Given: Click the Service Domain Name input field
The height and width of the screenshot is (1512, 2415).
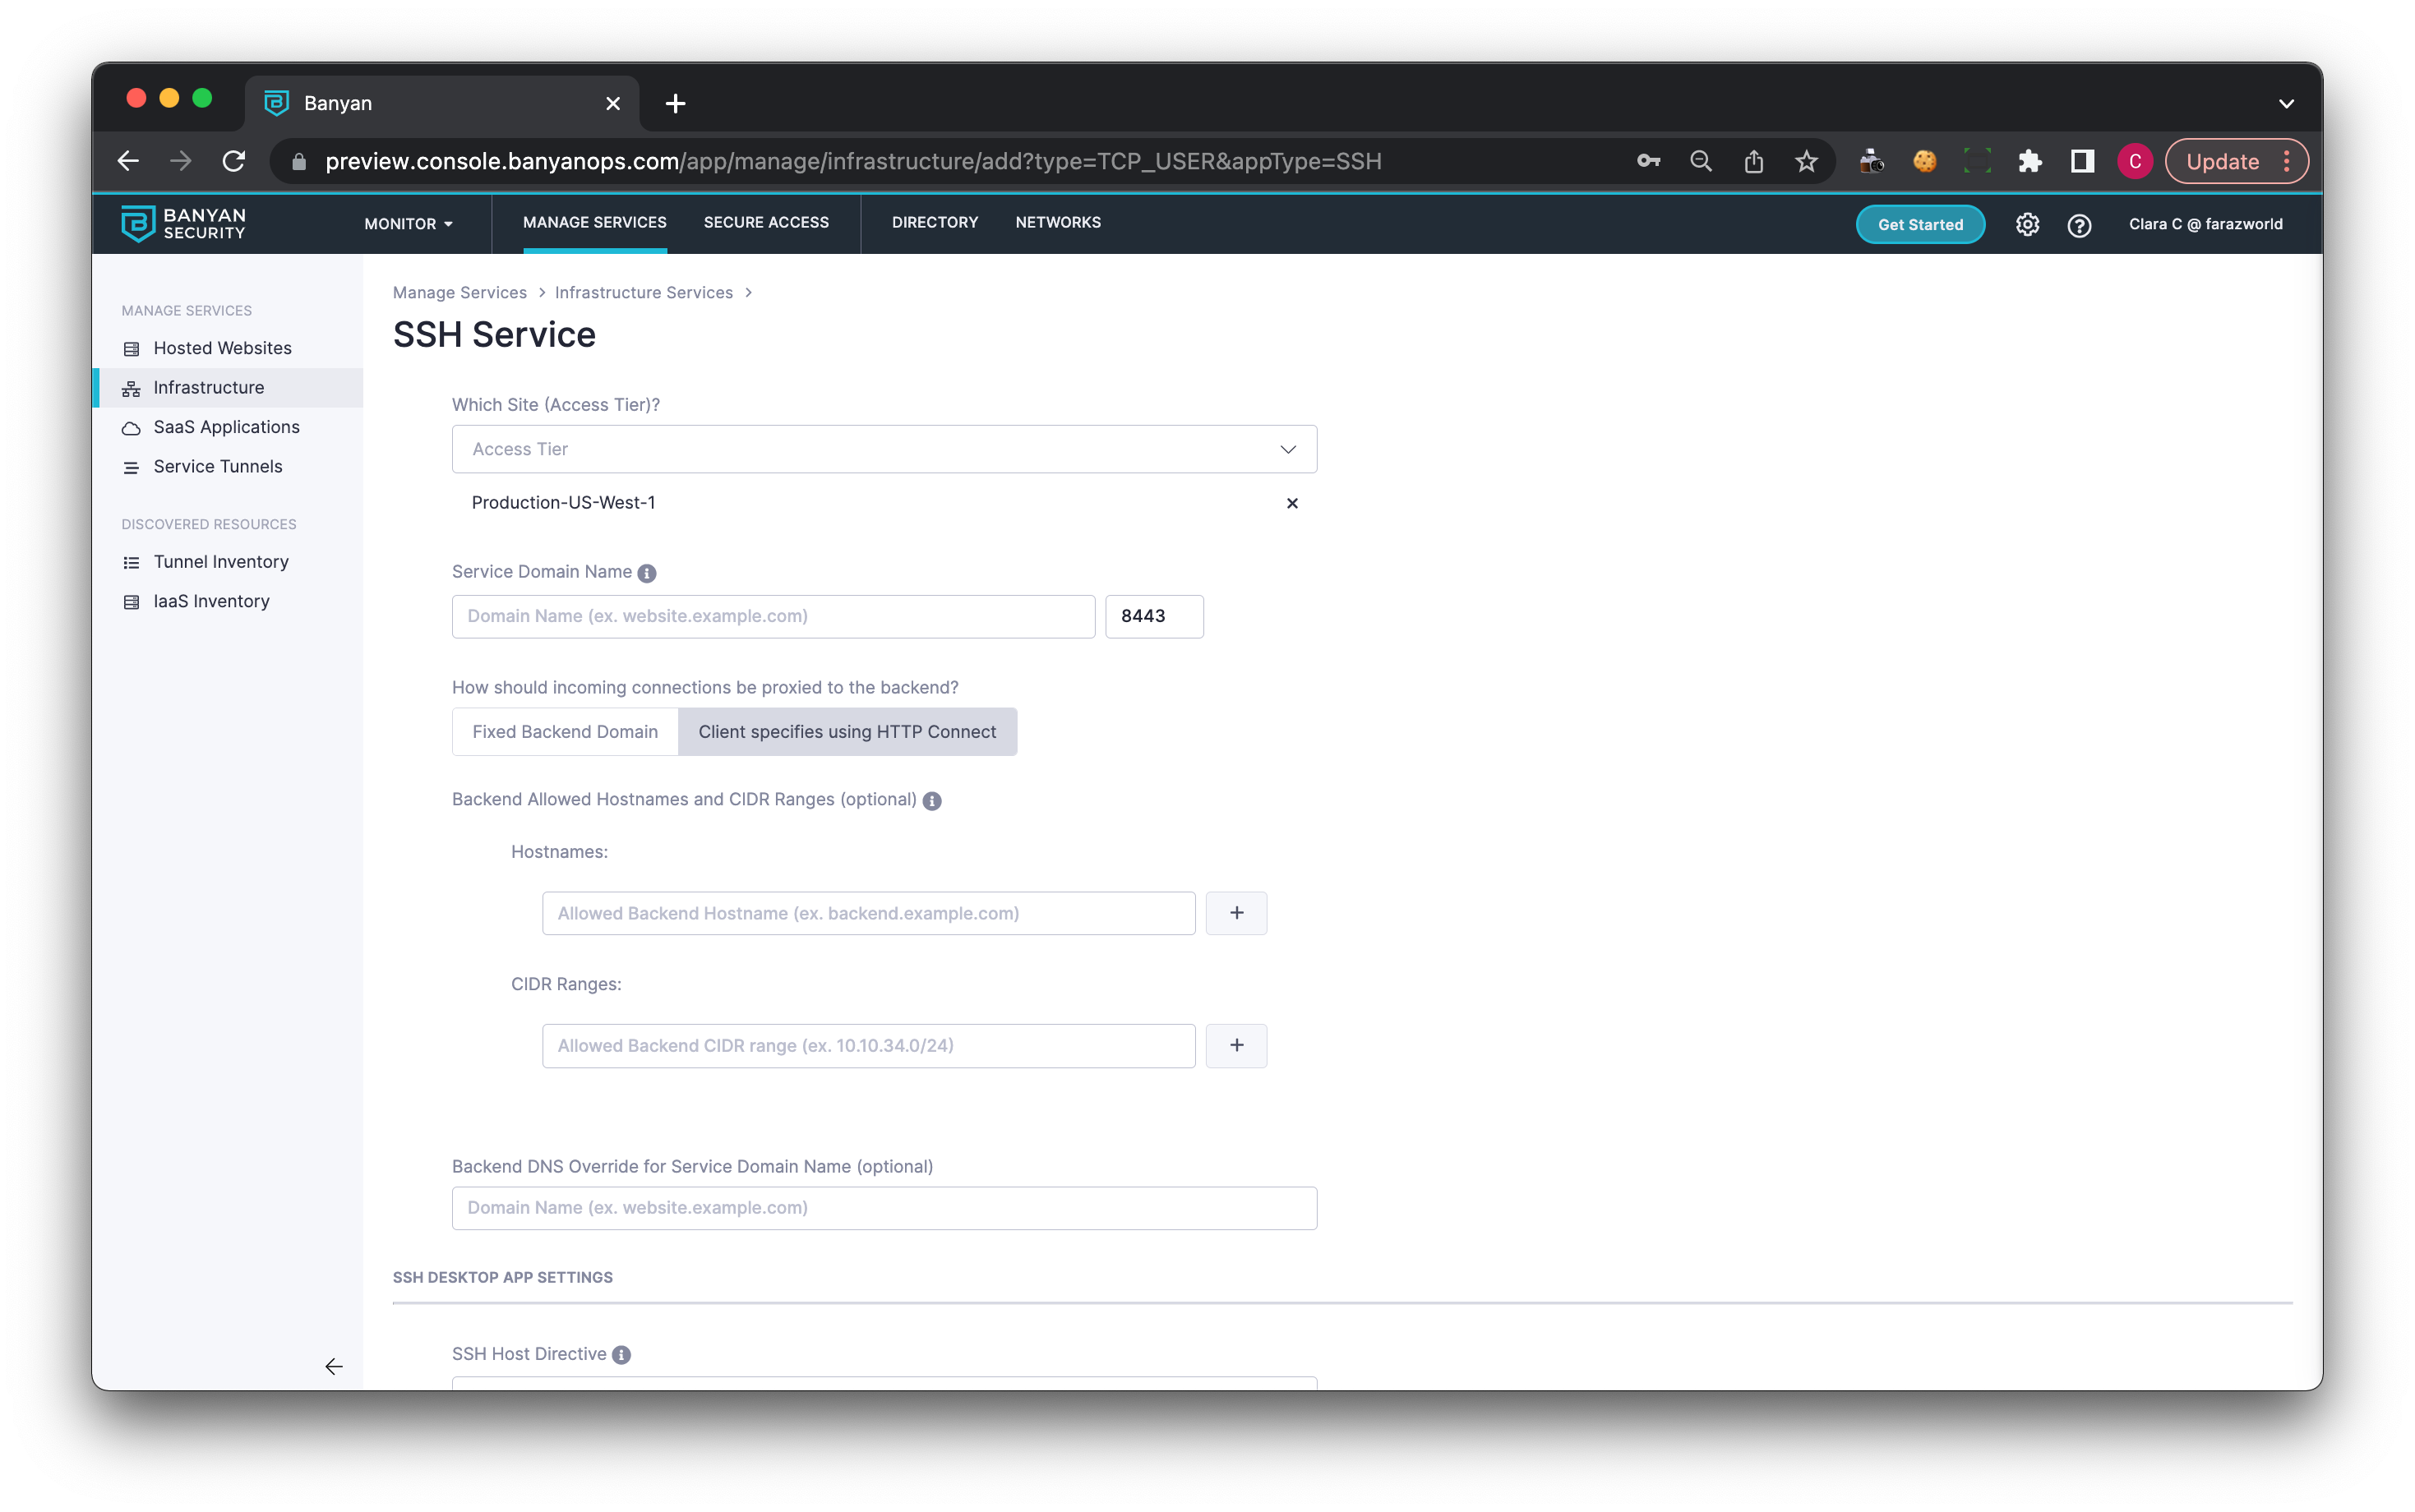Looking at the screenshot, I should click(773, 616).
